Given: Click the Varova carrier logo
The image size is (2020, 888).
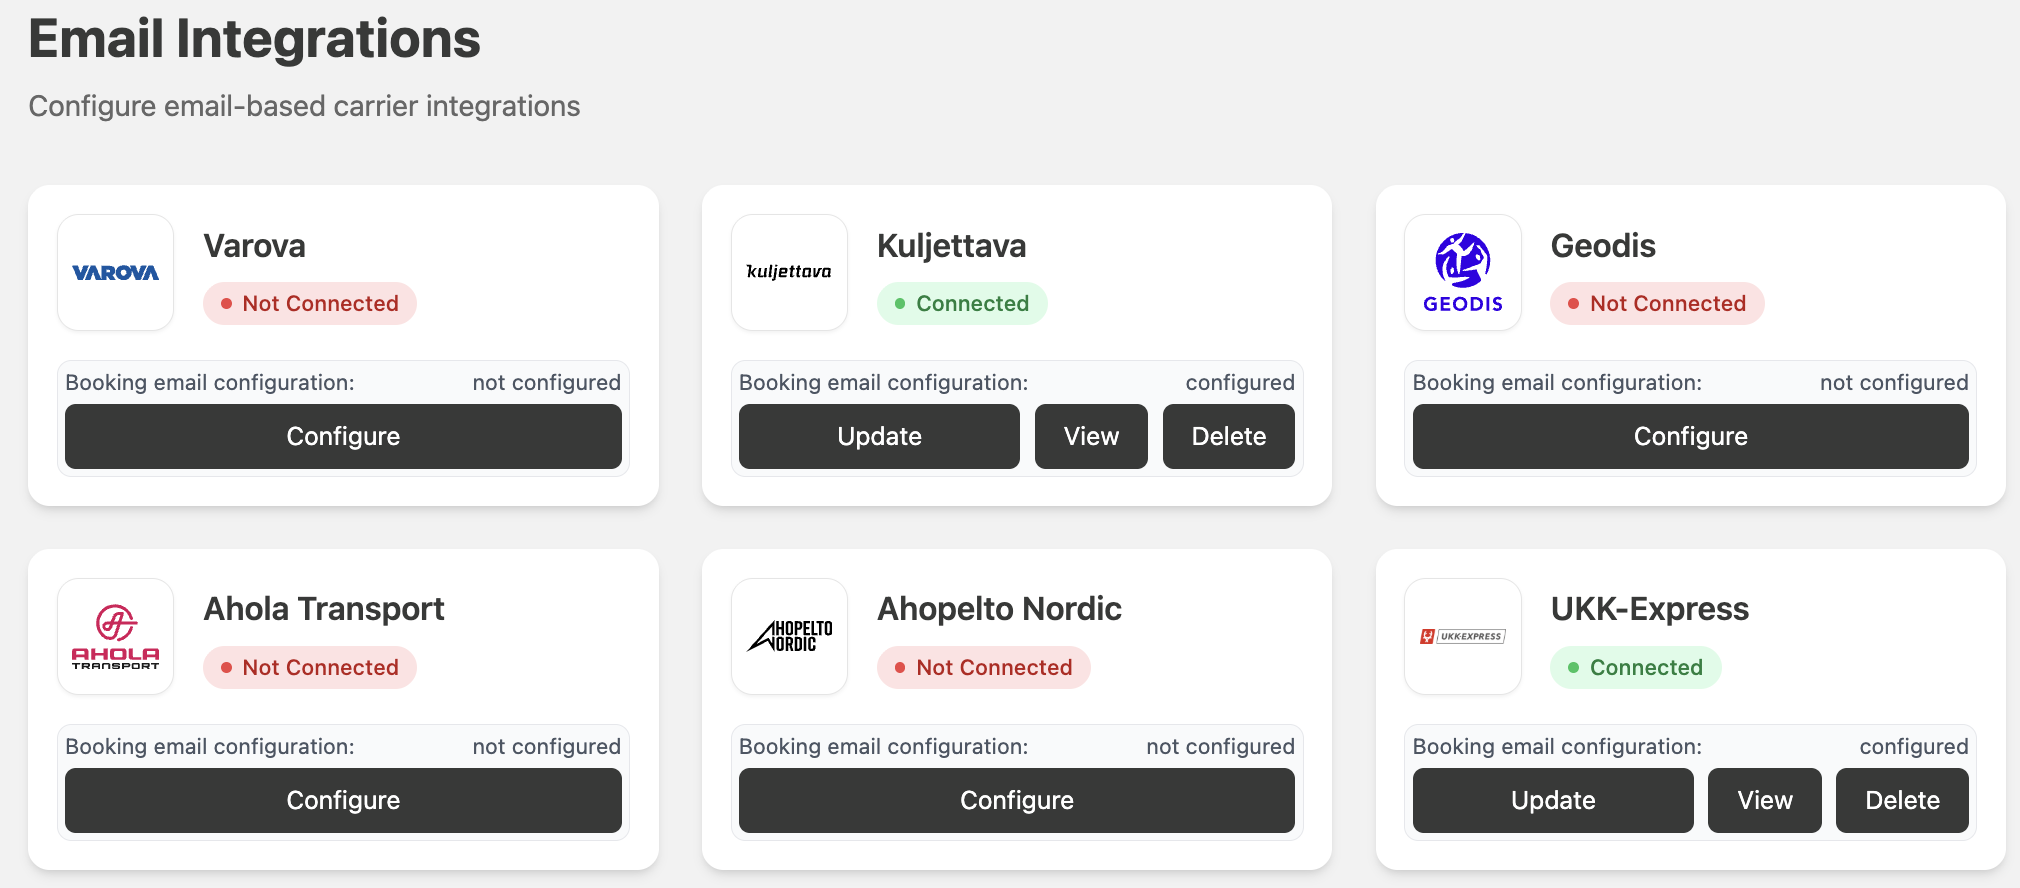Looking at the screenshot, I should click(116, 273).
